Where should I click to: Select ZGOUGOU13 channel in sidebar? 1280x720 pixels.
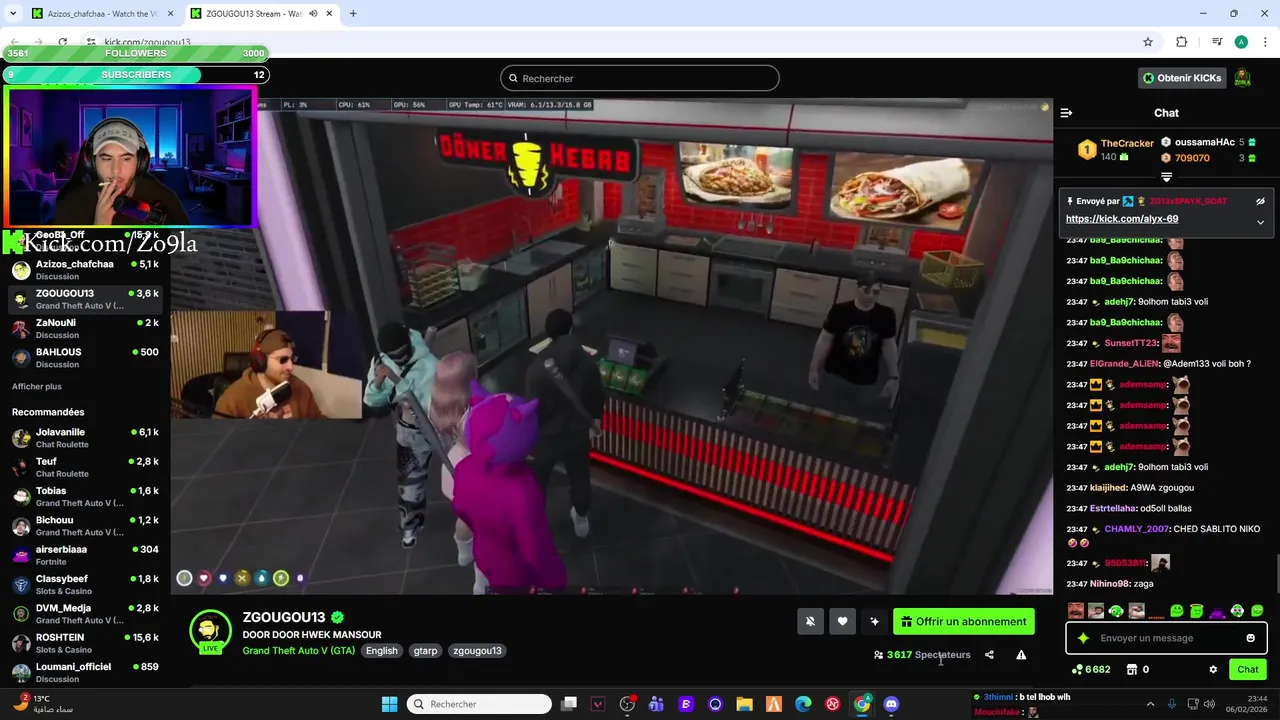(x=85, y=299)
